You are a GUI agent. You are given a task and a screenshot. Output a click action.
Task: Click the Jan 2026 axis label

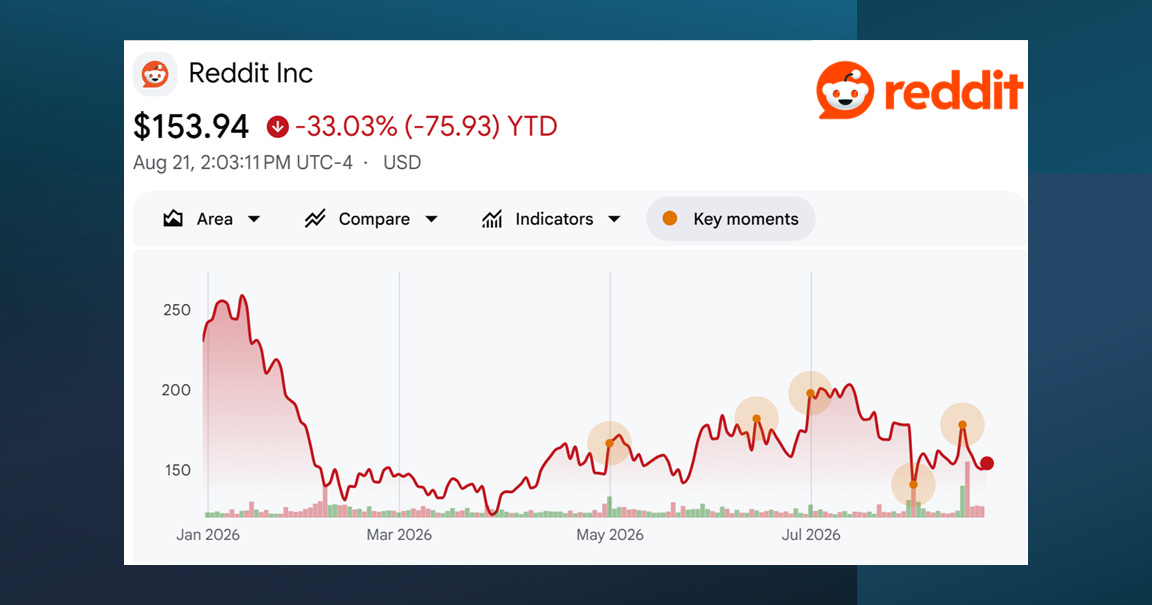208,535
